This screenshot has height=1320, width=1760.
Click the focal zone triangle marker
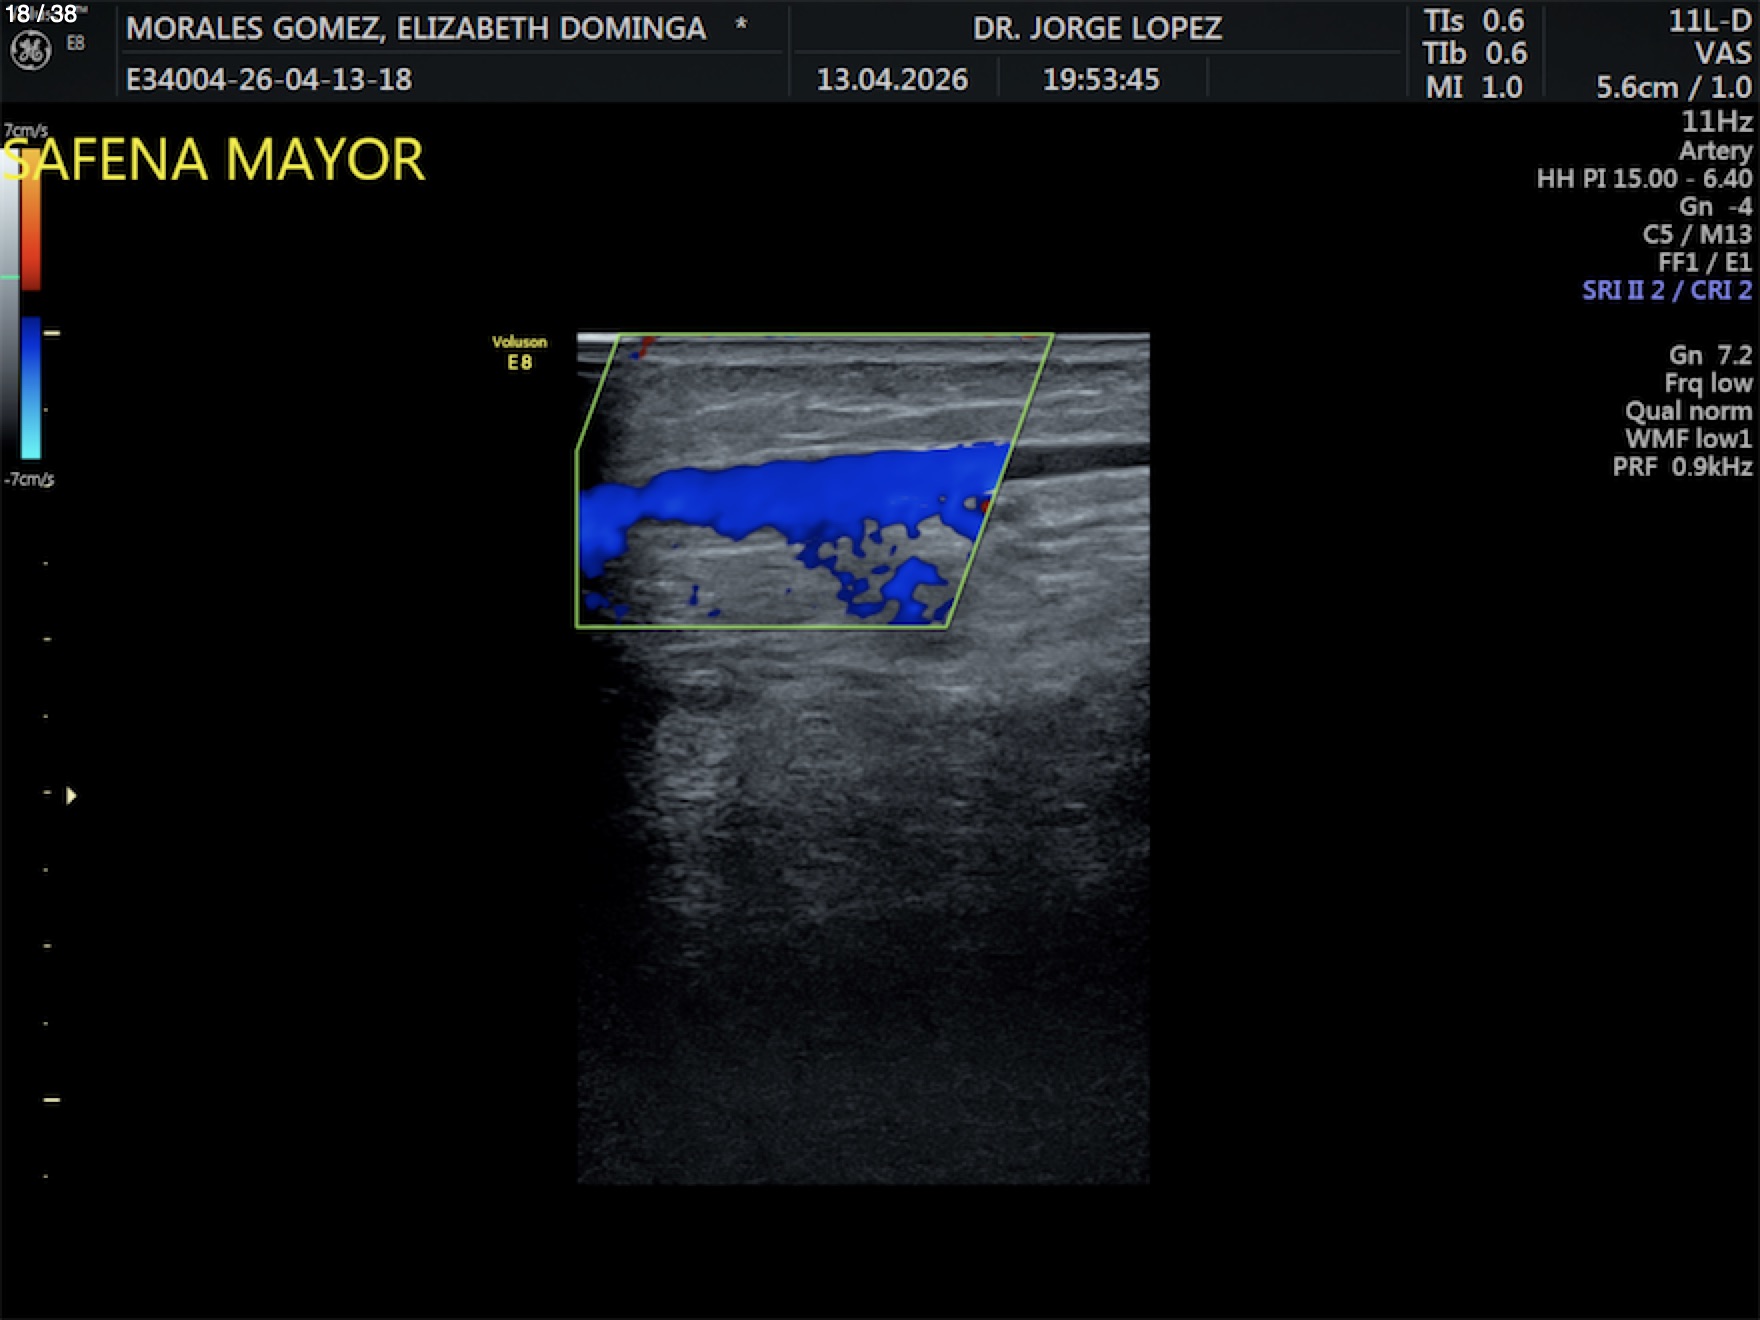71,796
